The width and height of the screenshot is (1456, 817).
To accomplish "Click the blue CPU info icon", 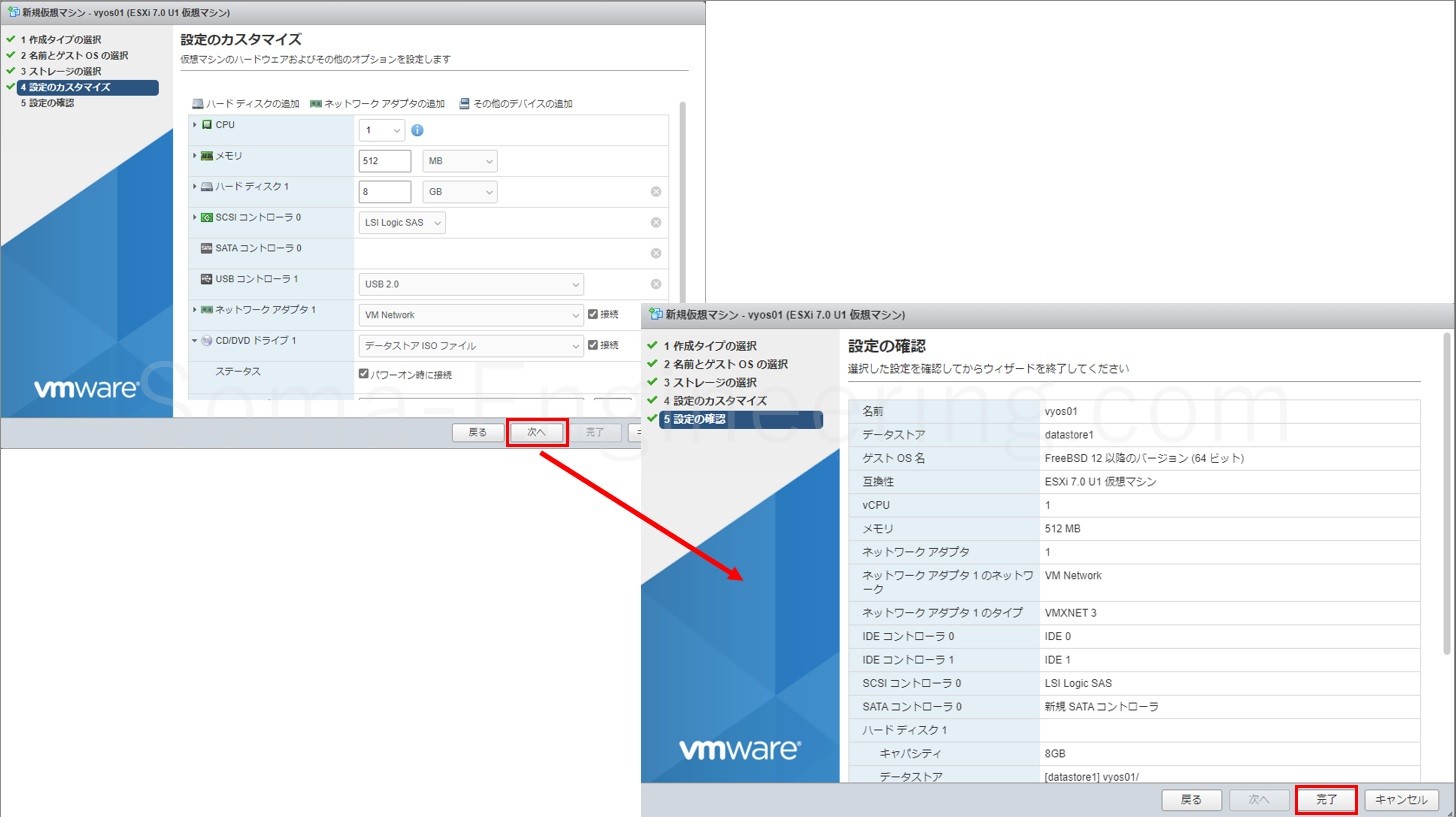I will pyautogui.click(x=417, y=130).
